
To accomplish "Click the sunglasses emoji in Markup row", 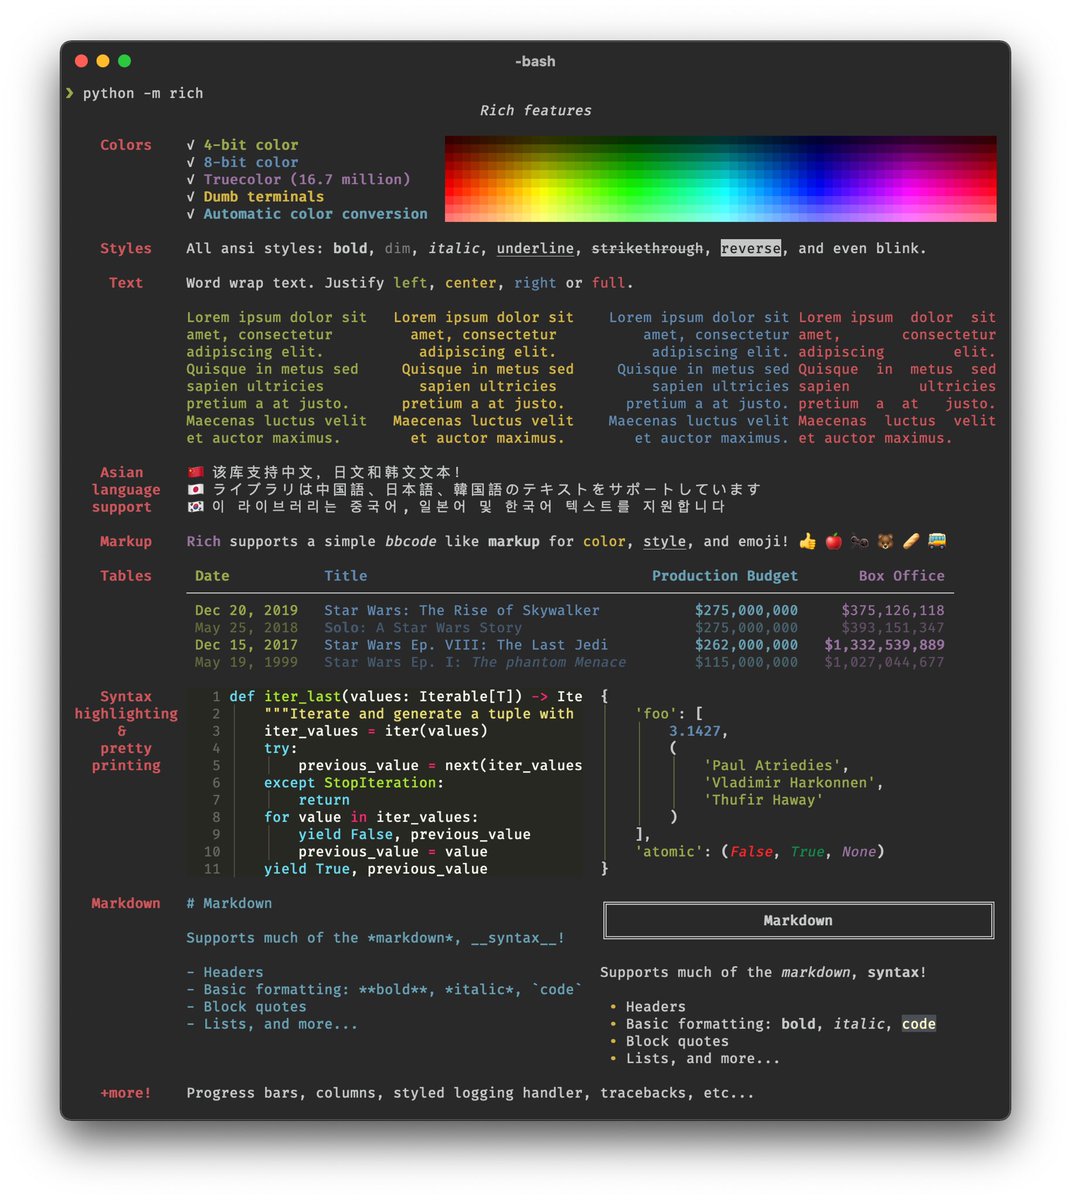I will click(x=858, y=541).
